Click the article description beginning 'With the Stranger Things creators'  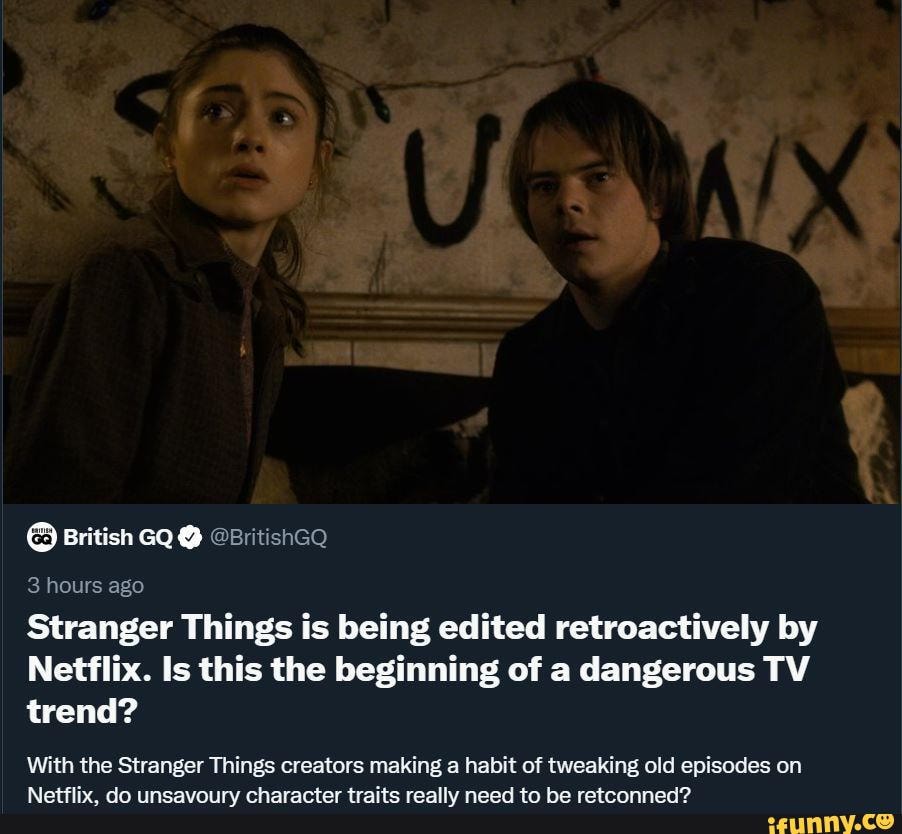pyautogui.click(x=414, y=781)
